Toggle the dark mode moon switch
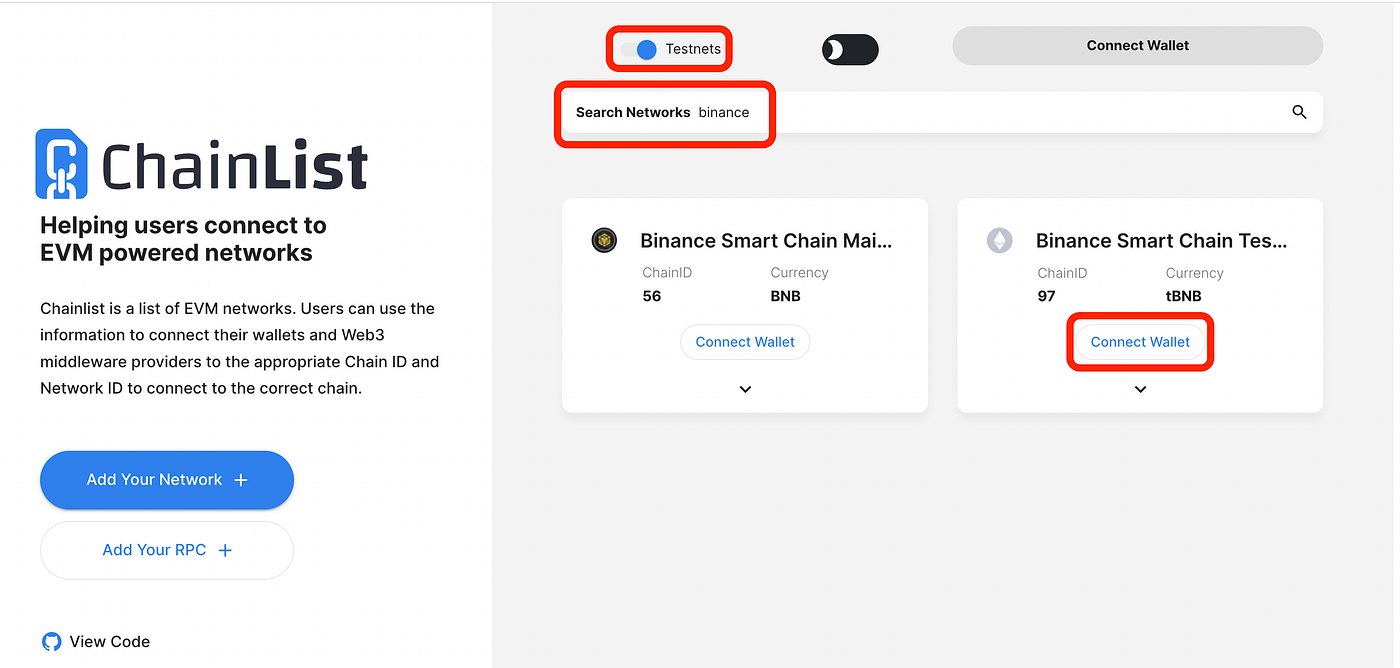1400x668 pixels. pyautogui.click(x=849, y=50)
